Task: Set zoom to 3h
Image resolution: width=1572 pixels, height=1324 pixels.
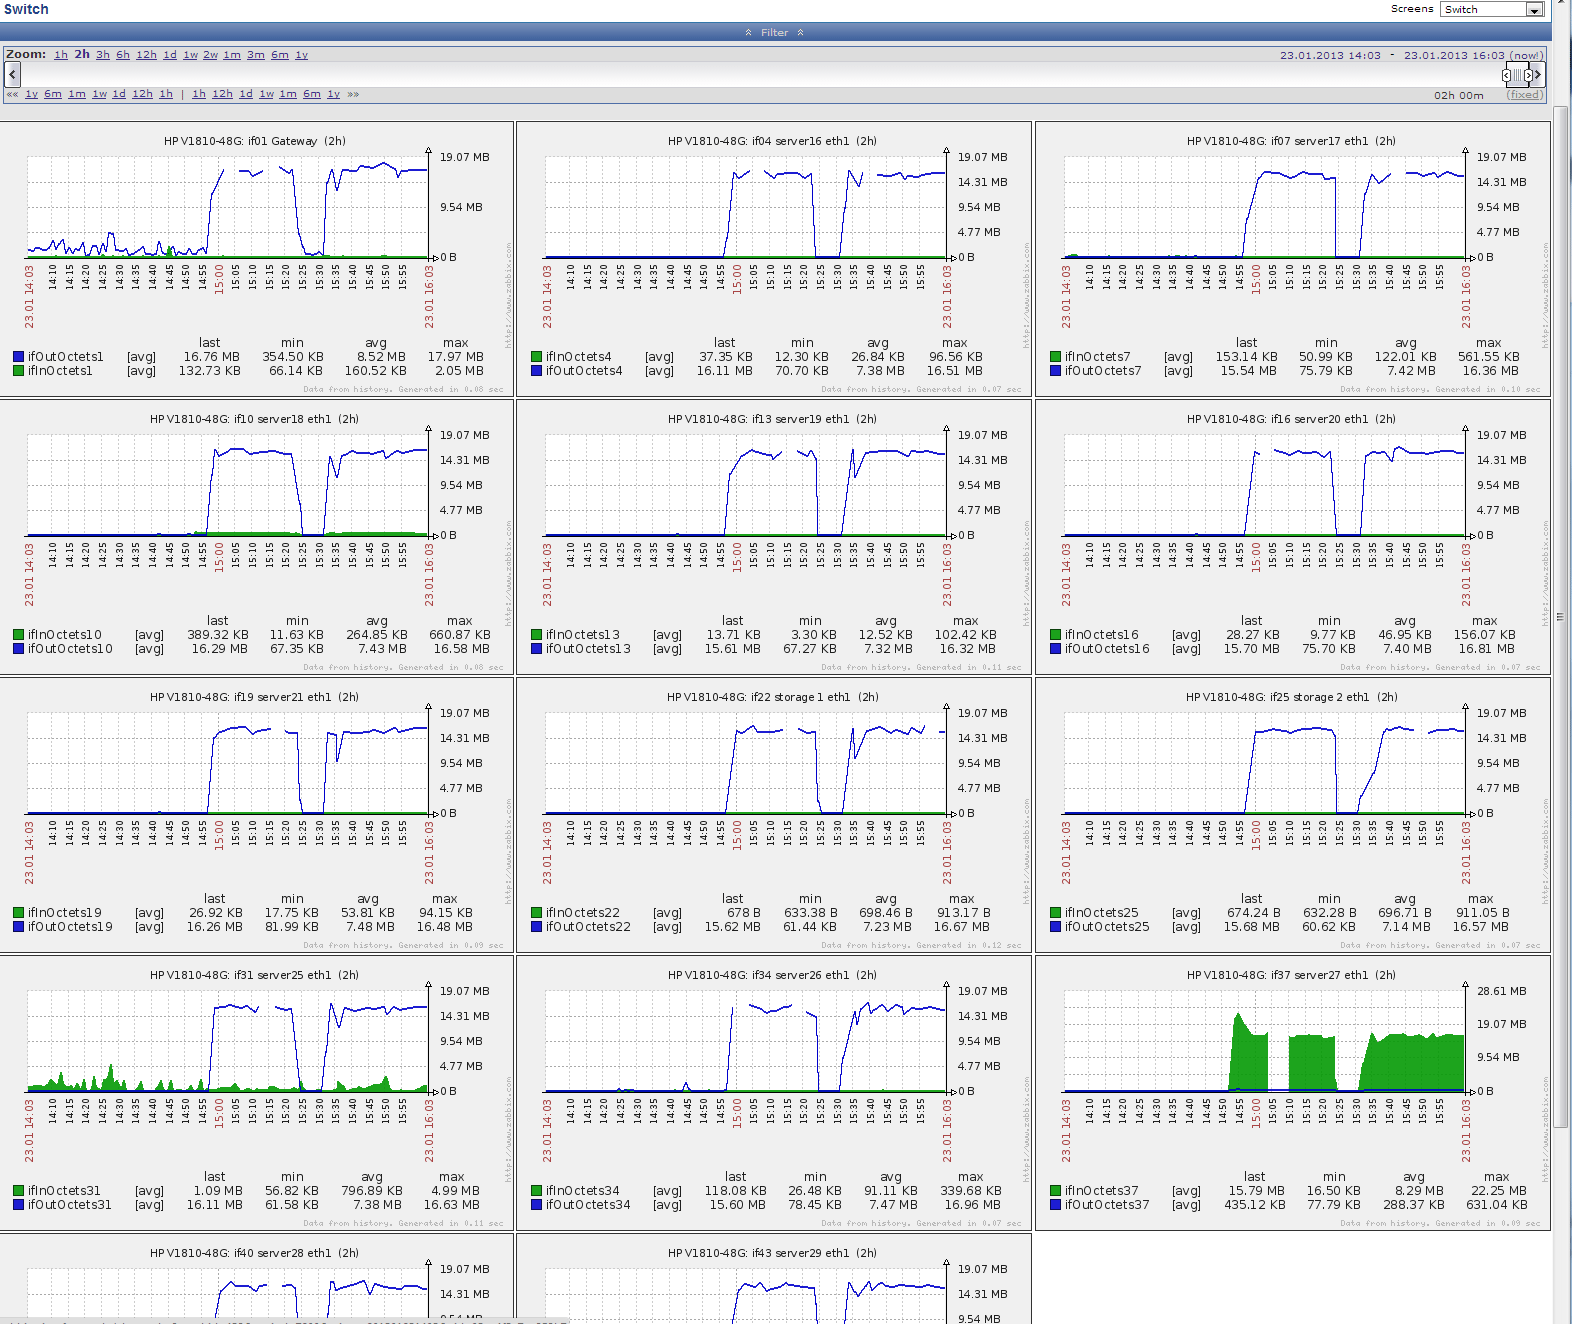Action: (x=103, y=55)
